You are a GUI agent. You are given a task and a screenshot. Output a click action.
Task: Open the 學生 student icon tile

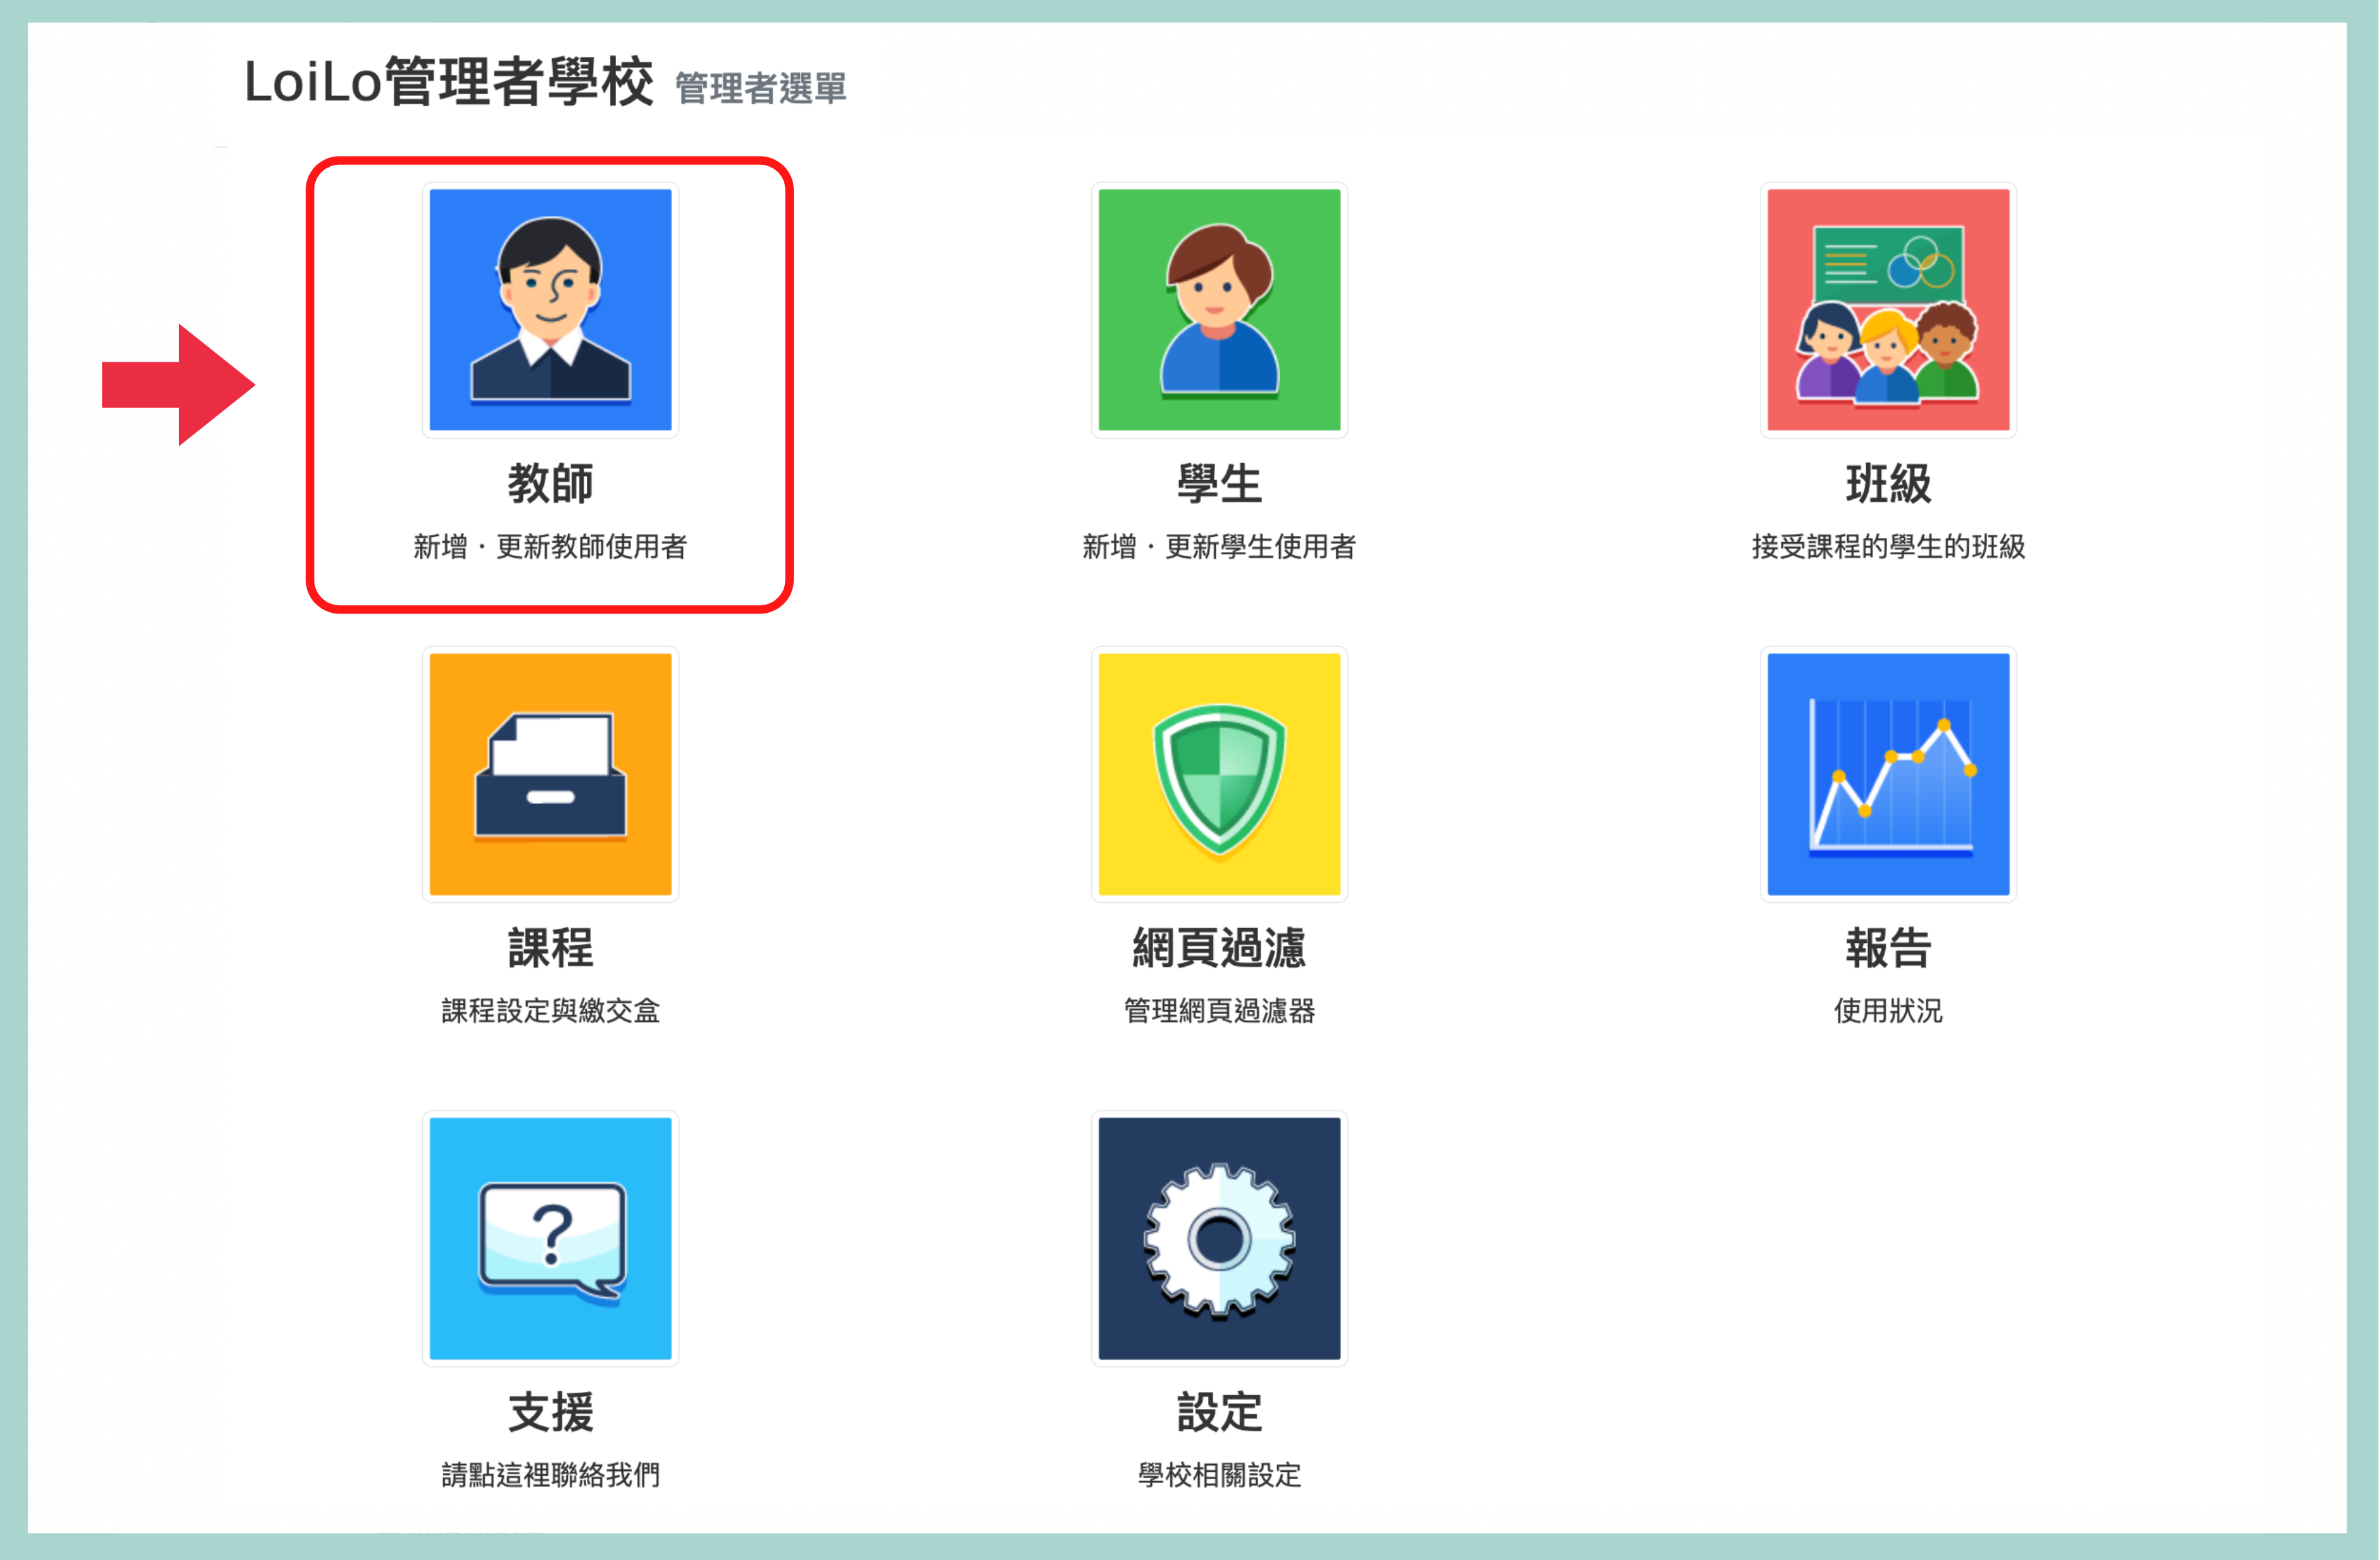(1219, 310)
